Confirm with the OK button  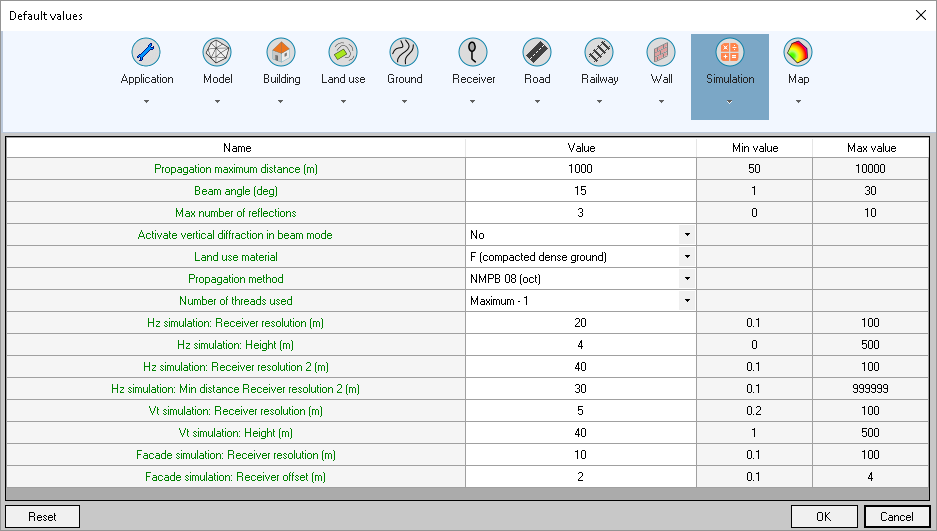coord(824,517)
